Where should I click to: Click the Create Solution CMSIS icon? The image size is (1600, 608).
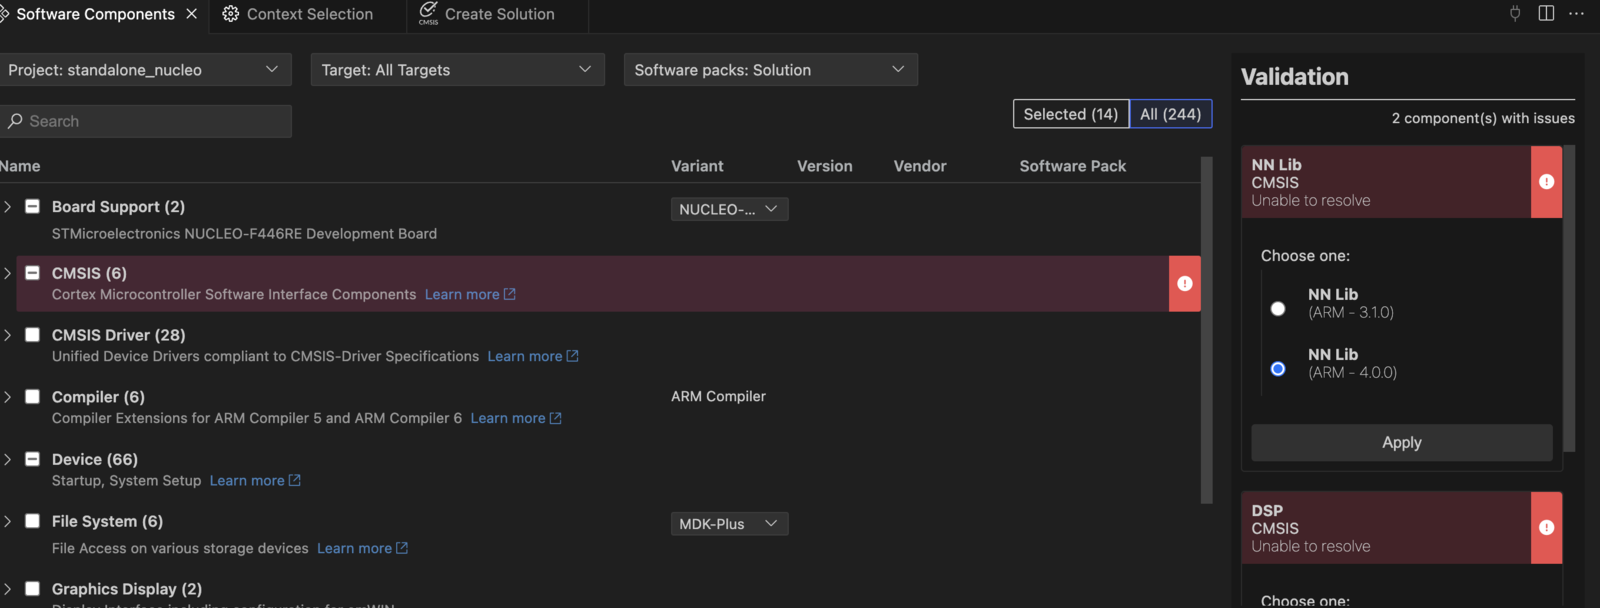pyautogui.click(x=428, y=13)
